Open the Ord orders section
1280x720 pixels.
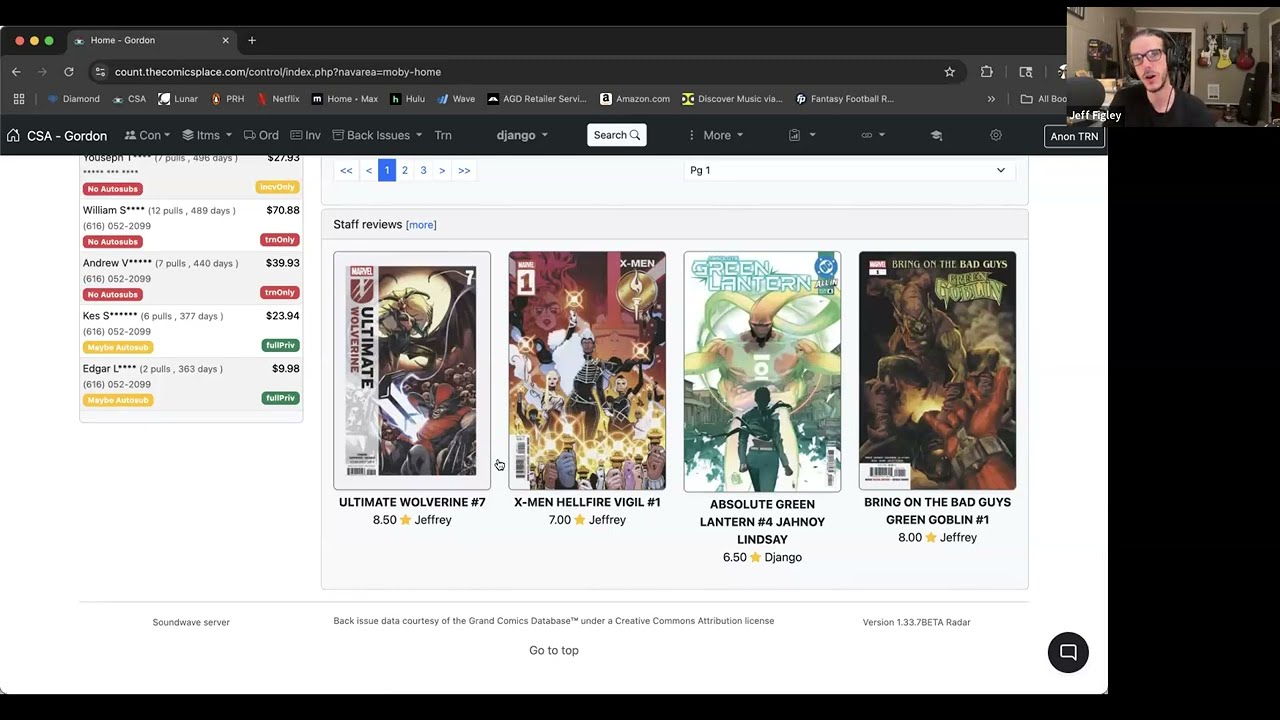tap(261, 135)
